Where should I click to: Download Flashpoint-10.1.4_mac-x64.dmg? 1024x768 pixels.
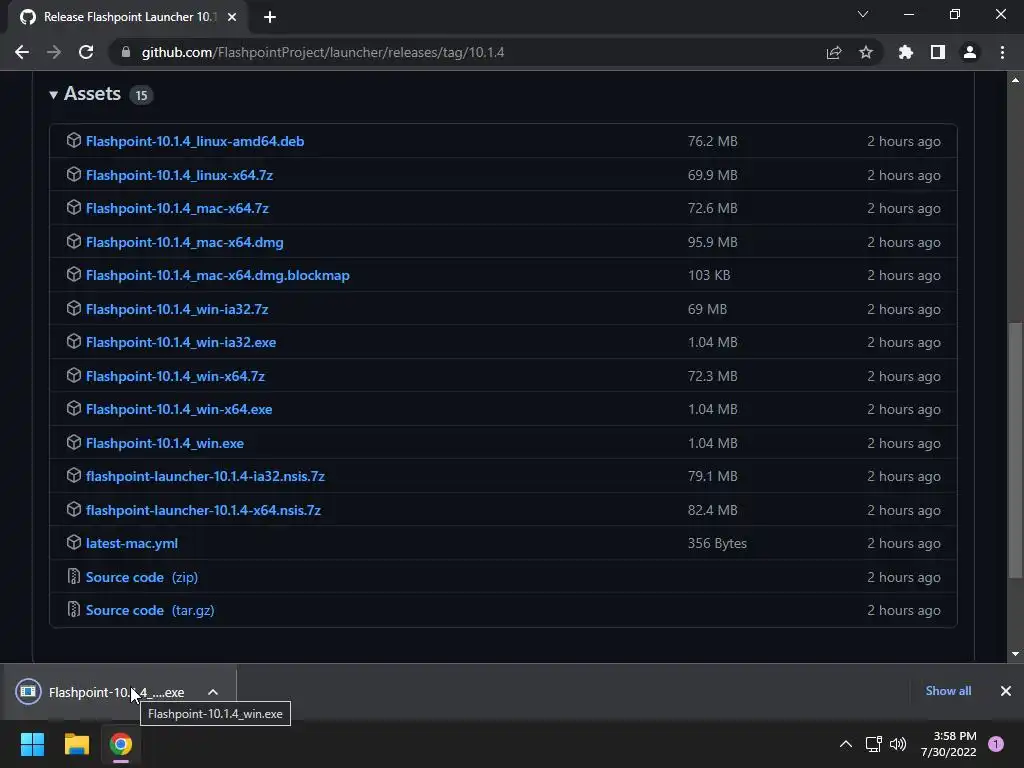click(185, 242)
